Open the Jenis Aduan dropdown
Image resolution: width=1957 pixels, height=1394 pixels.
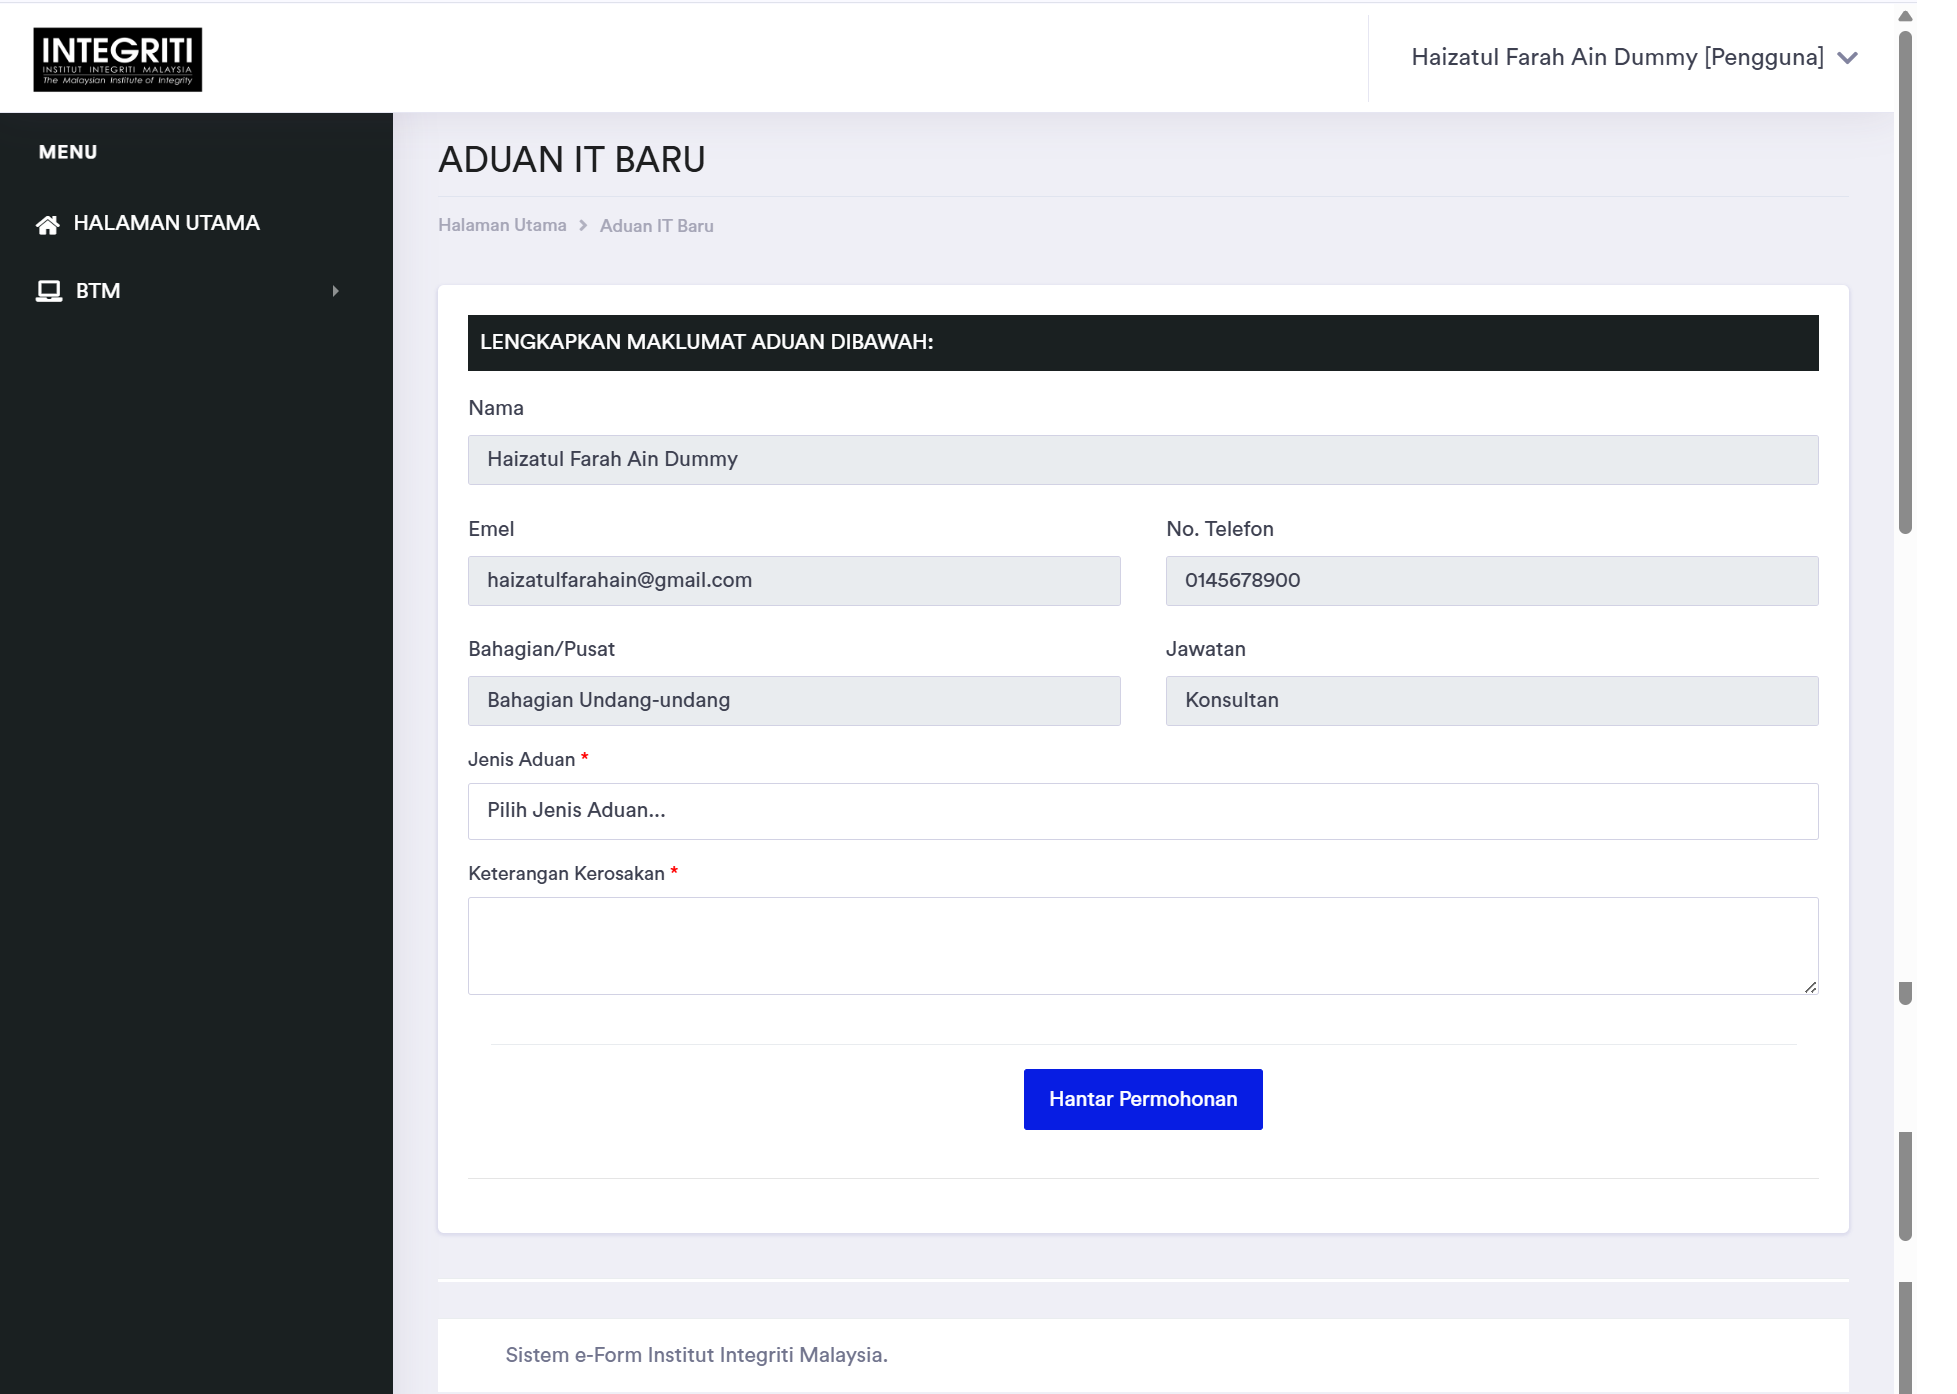click(x=1142, y=811)
